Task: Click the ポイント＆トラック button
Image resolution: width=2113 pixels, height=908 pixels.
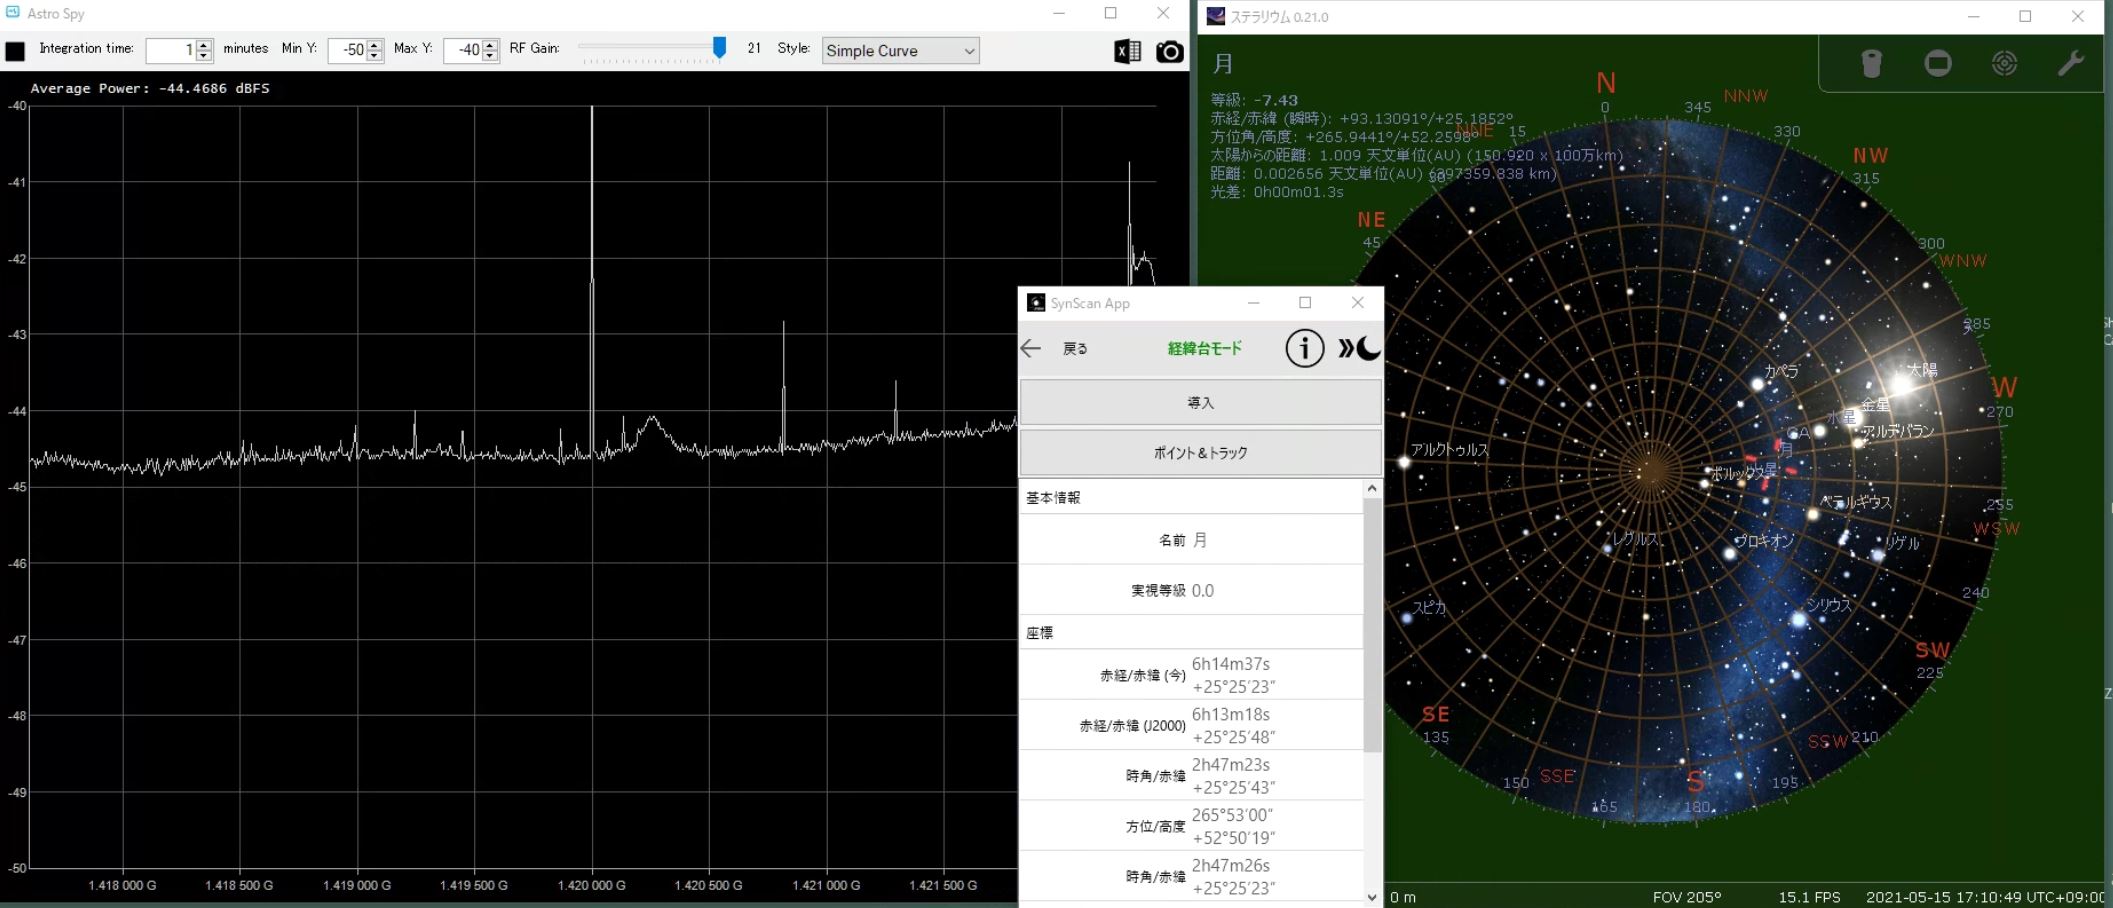Action: pos(1200,453)
